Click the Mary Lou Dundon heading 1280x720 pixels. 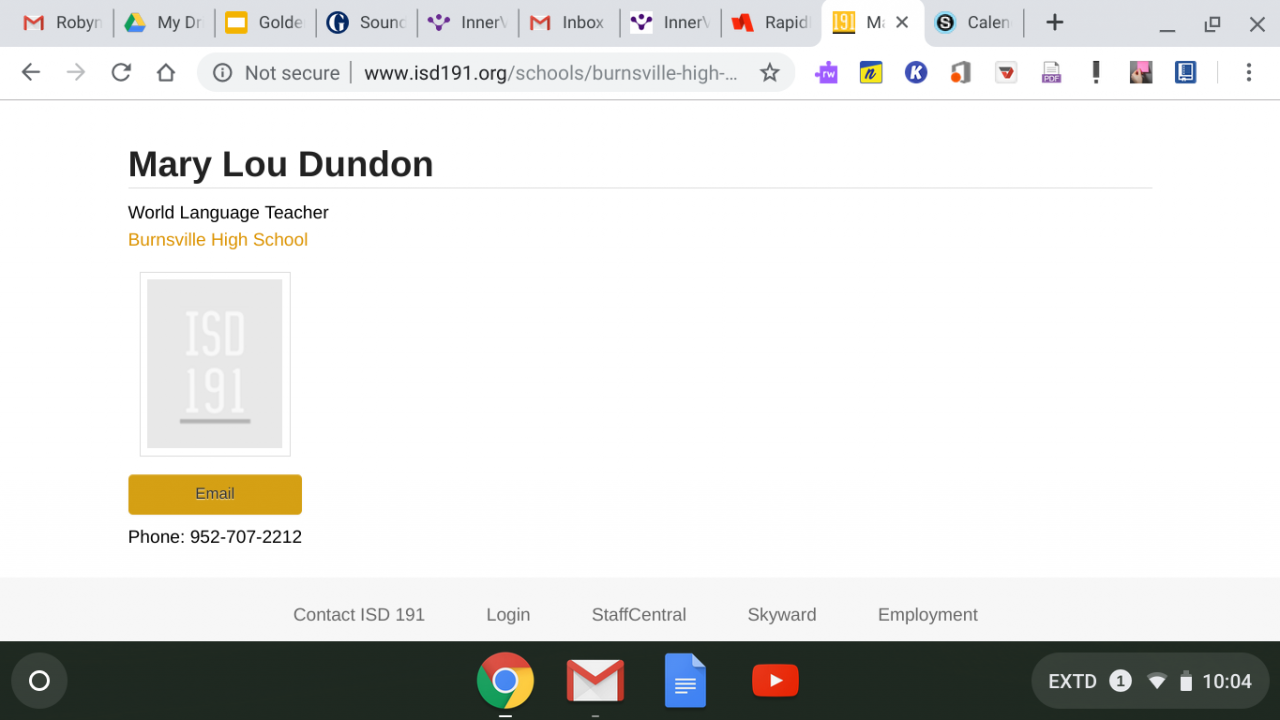pyautogui.click(x=281, y=164)
